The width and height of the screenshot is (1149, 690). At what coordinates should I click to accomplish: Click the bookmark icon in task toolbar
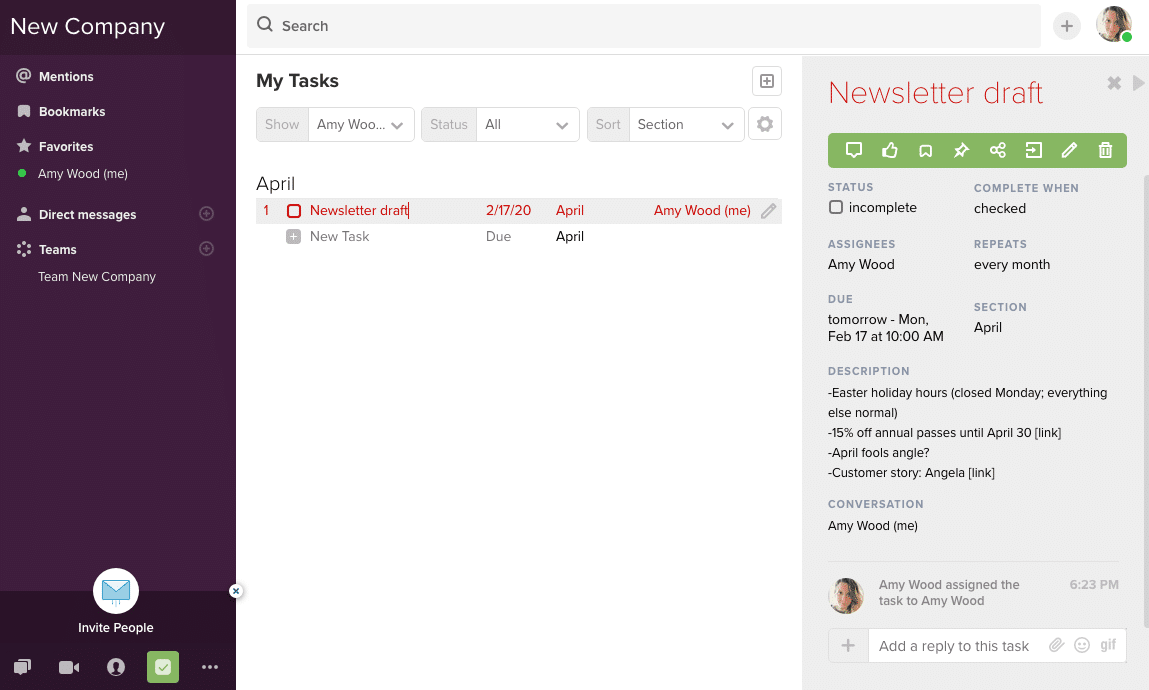click(925, 150)
